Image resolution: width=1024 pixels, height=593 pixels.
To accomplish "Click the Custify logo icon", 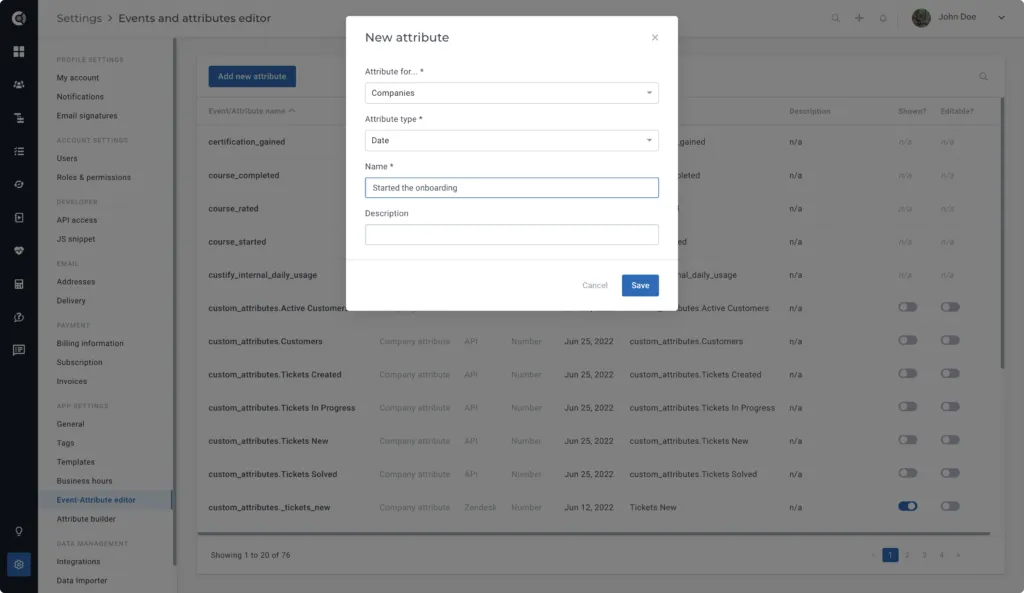I will click(19, 18).
